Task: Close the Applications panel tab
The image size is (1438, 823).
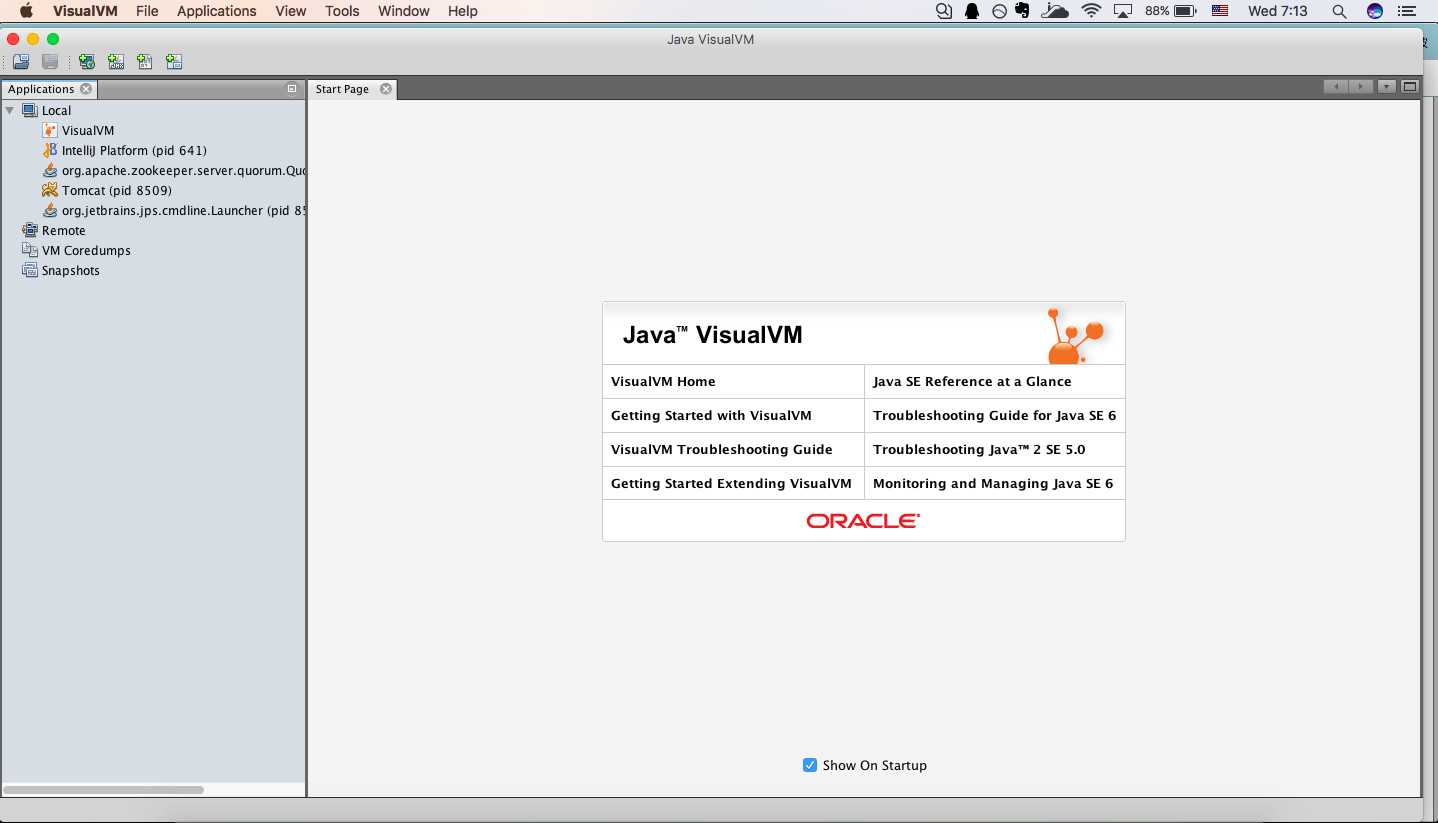Action: (86, 89)
